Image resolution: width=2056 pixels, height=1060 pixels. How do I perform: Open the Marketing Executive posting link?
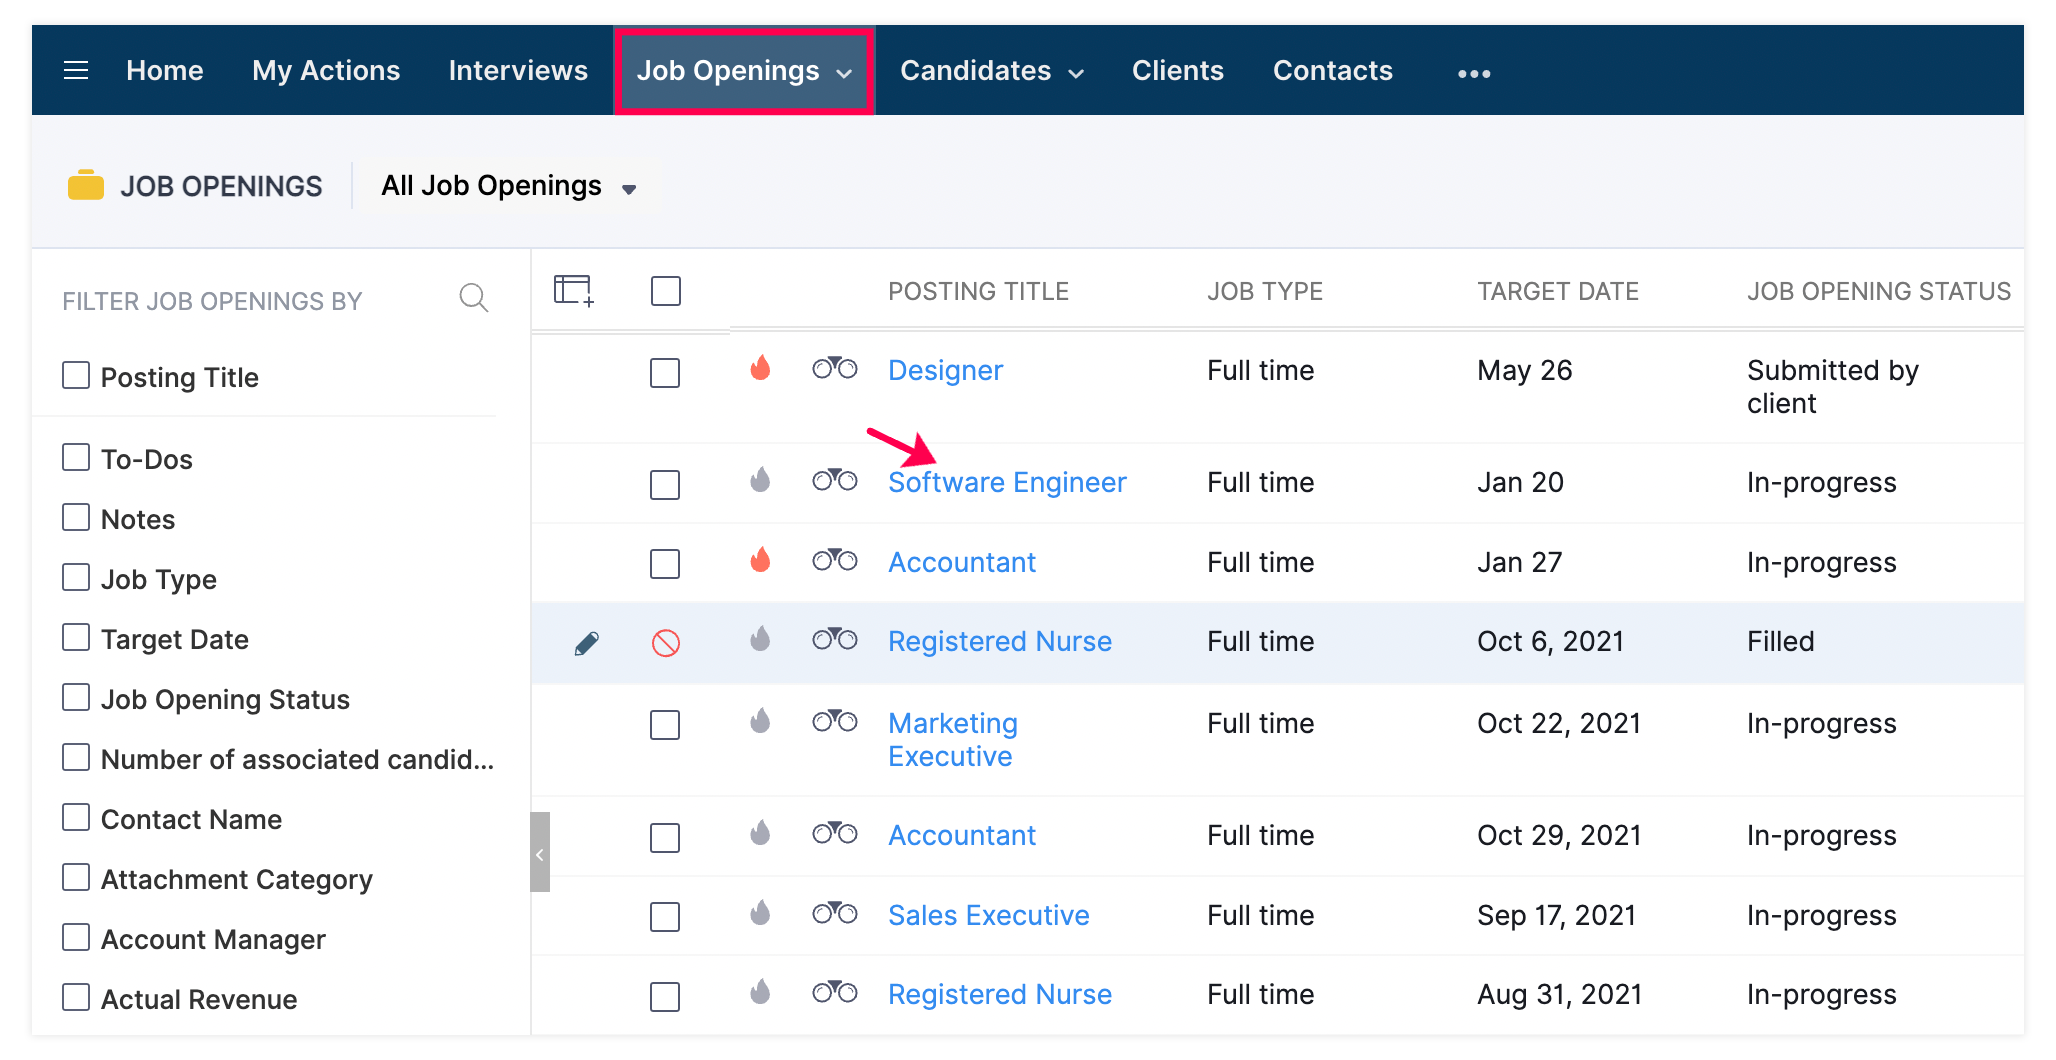click(x=953, y=739)
